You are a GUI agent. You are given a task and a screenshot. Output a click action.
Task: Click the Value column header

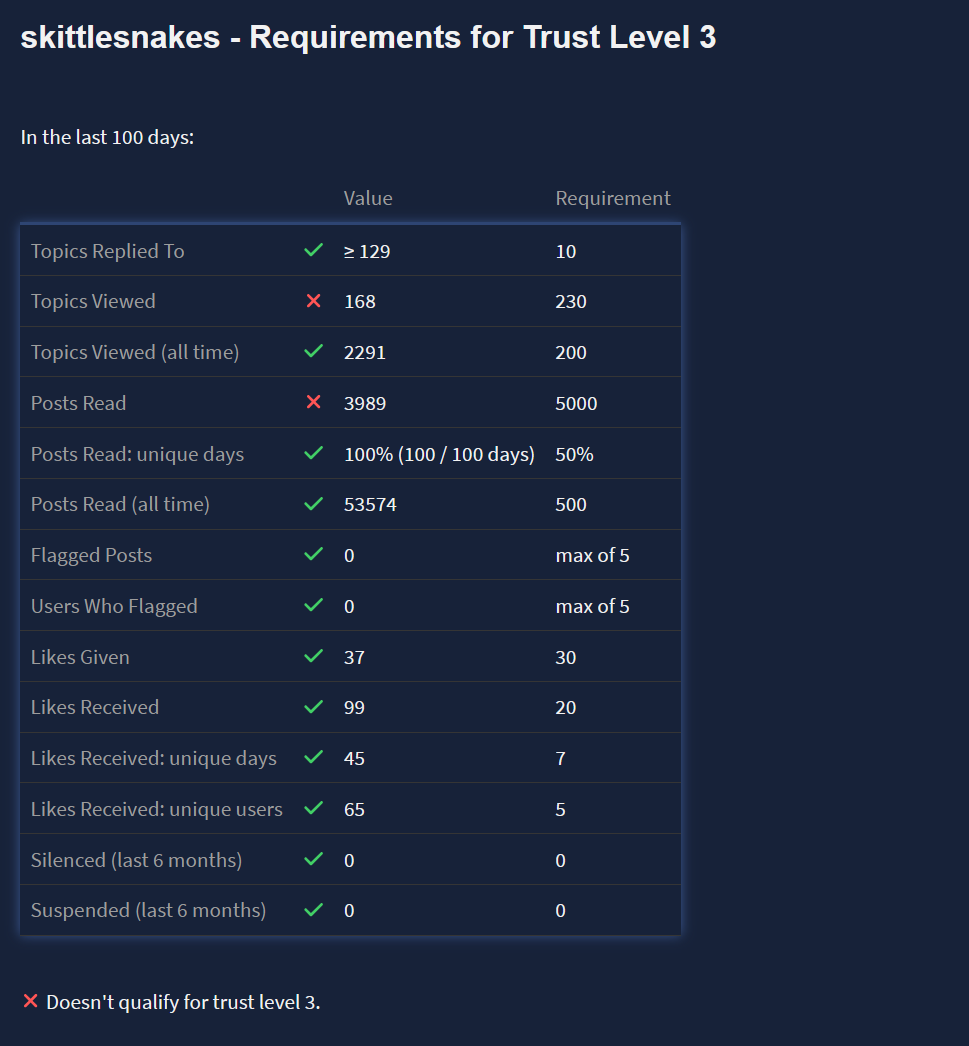point(368,198)
